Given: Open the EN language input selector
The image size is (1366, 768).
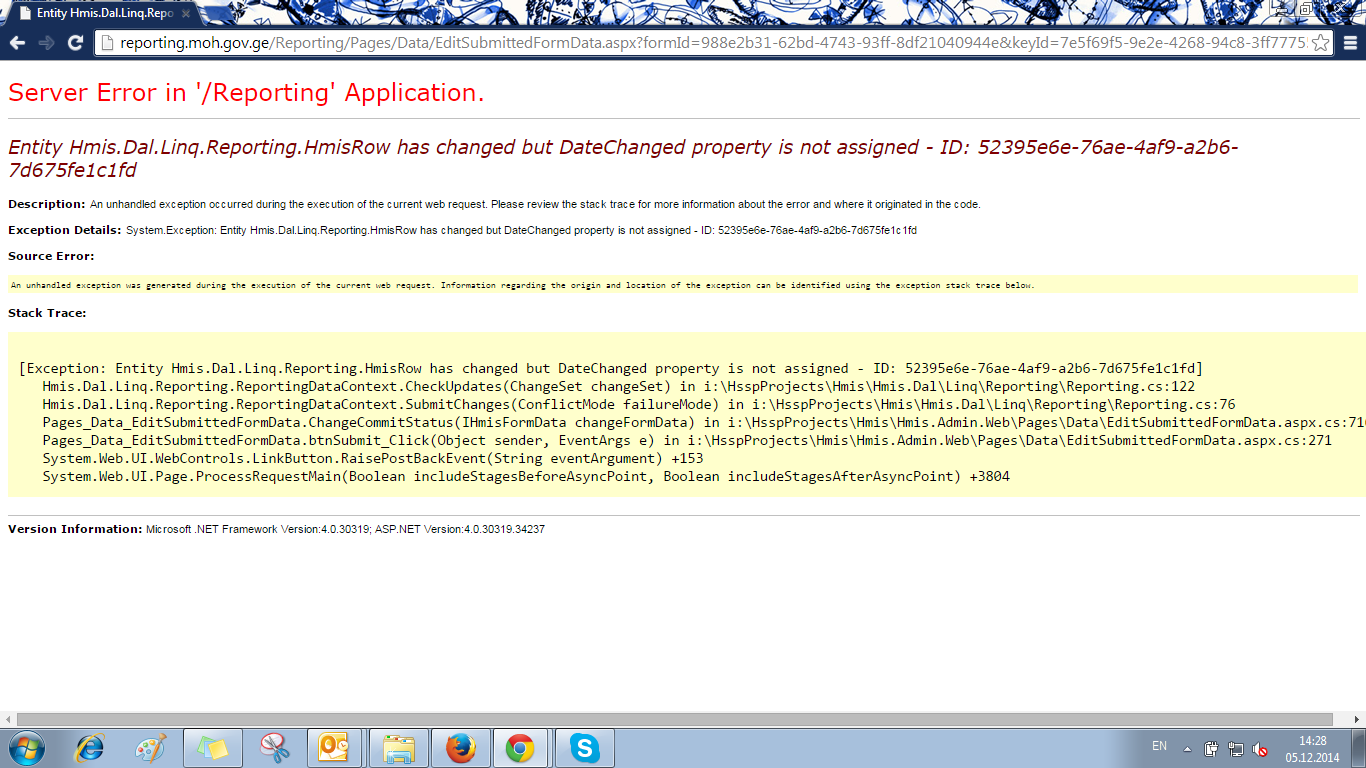Looking at the screenshot, I should (x=1159, y=746).
